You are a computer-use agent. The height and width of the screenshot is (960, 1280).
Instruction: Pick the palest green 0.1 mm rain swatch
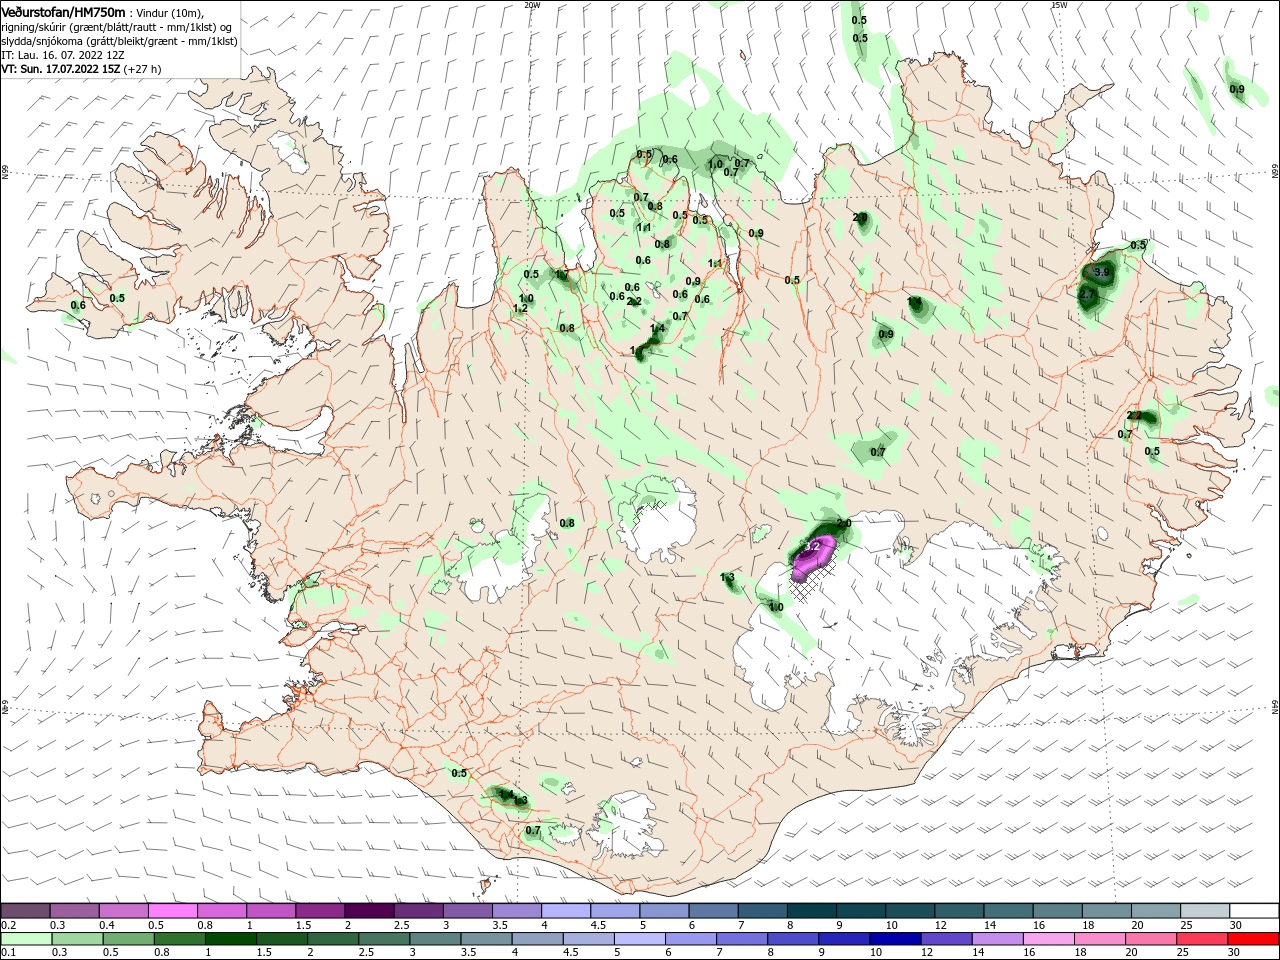[x=25, y=939]
